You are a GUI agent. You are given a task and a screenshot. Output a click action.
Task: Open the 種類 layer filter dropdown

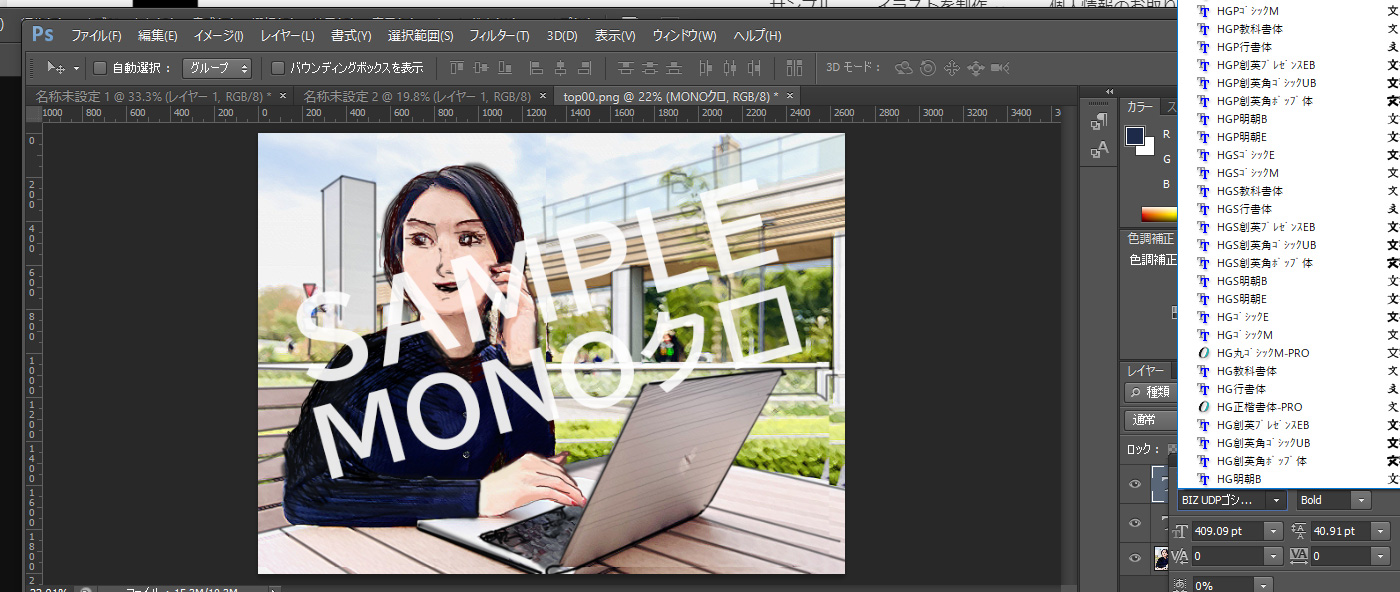1150,392
